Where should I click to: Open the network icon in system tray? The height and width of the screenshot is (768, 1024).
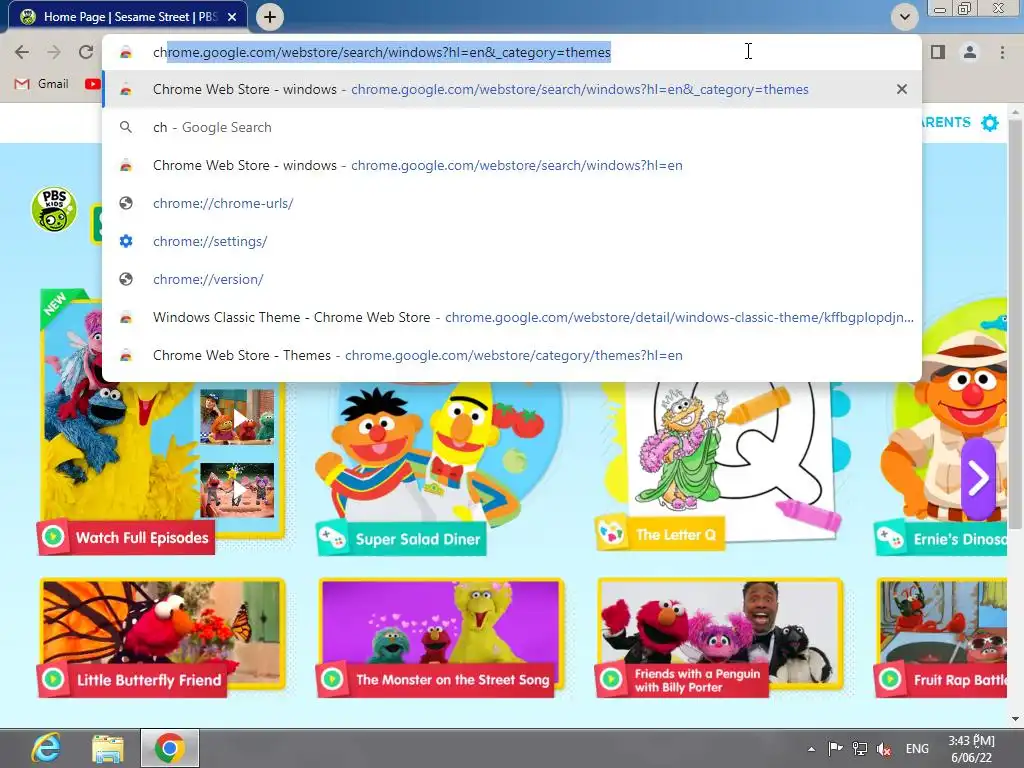tap(860, 748)
